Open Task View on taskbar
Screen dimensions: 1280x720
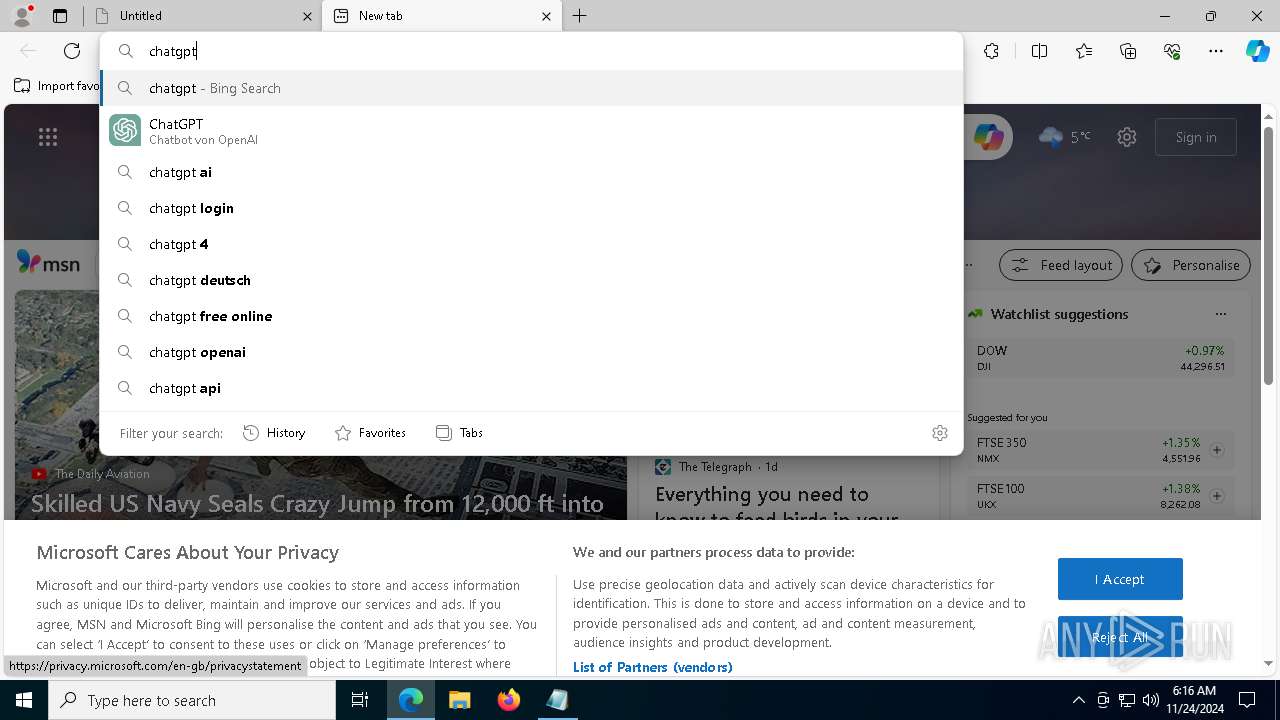[x=360, y=700]
